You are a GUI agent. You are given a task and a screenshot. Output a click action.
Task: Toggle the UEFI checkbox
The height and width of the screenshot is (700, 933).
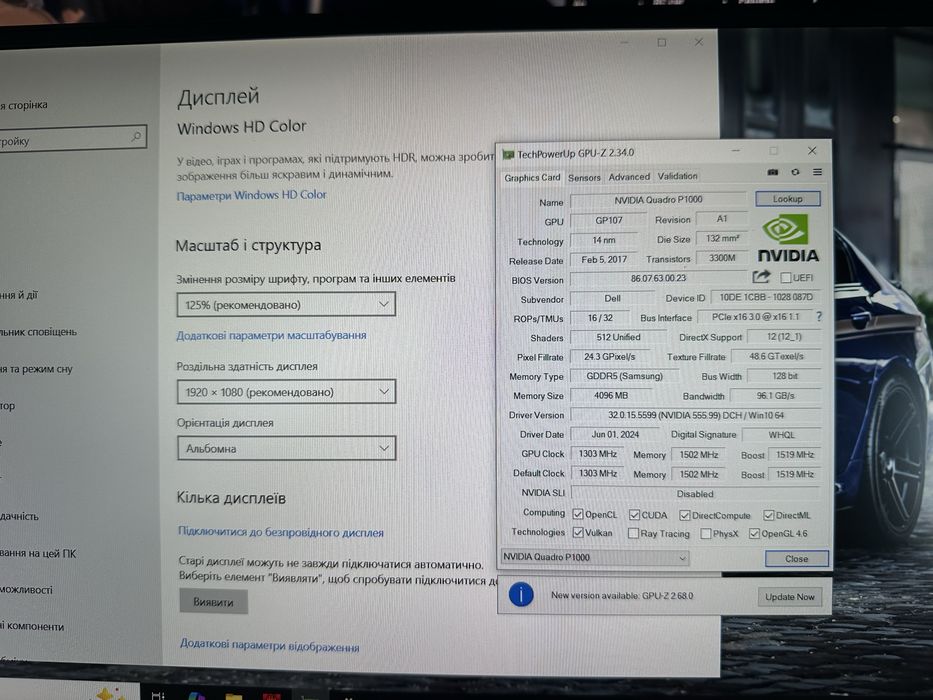[x=785, y=277]
